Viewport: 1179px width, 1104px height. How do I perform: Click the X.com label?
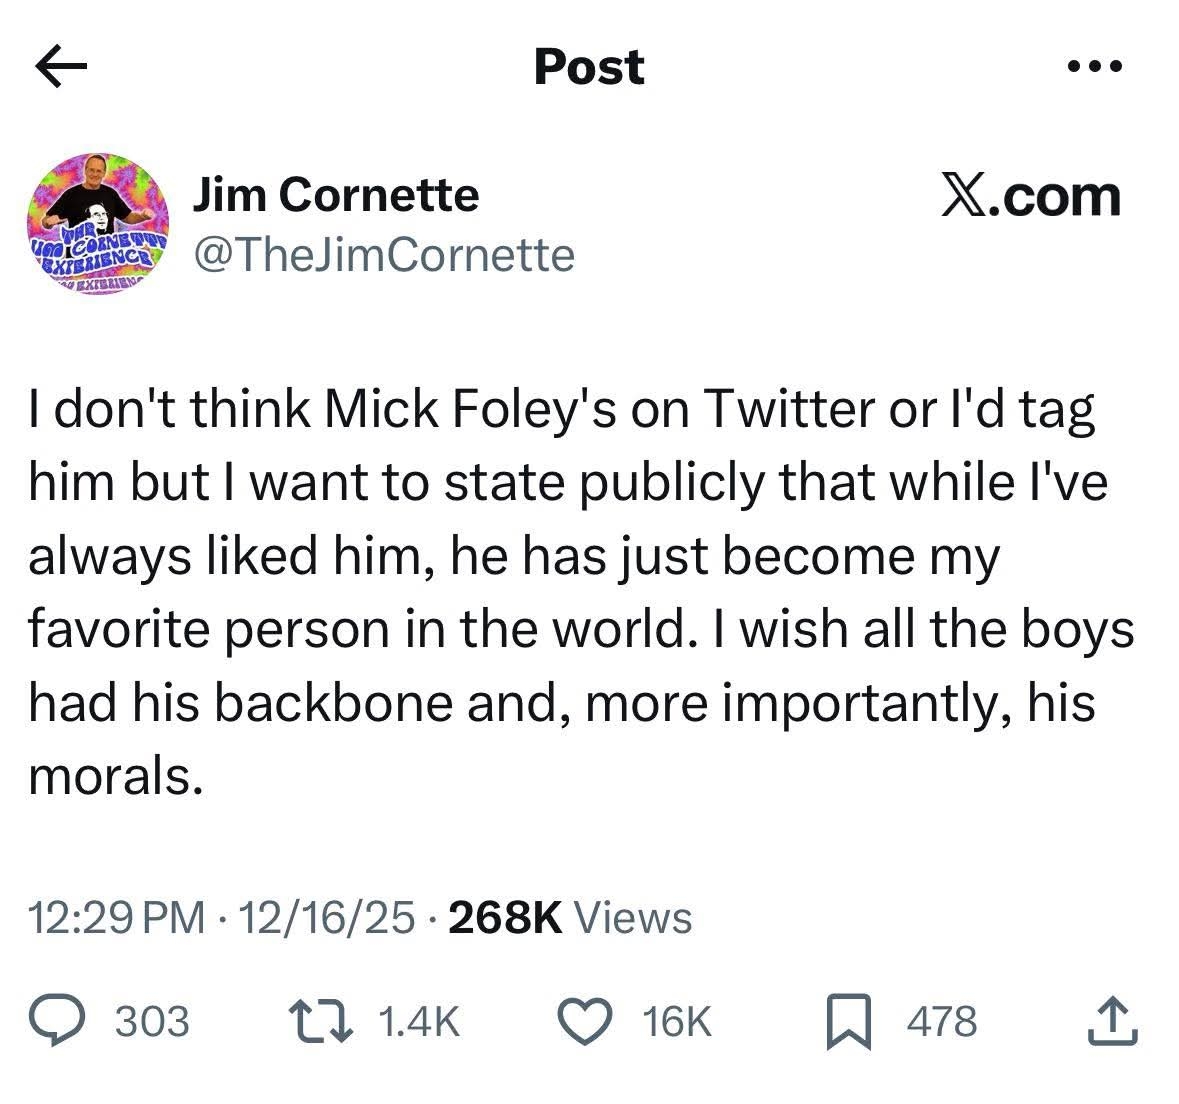point(1031,196)
